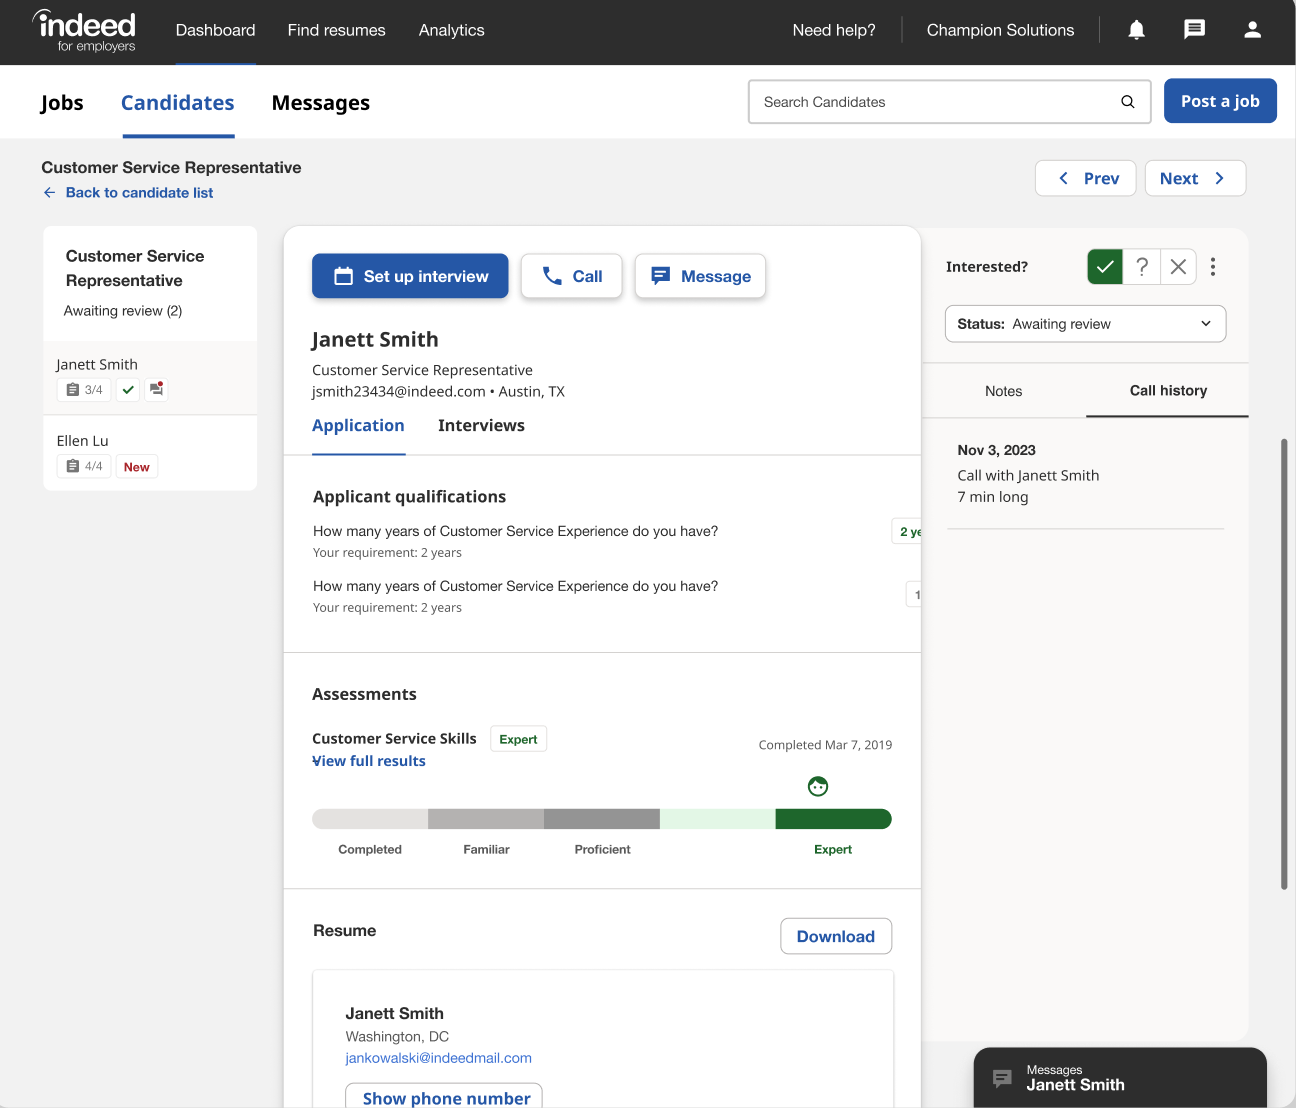Click the magnifier icon in candidate search

click(1127, 102)
